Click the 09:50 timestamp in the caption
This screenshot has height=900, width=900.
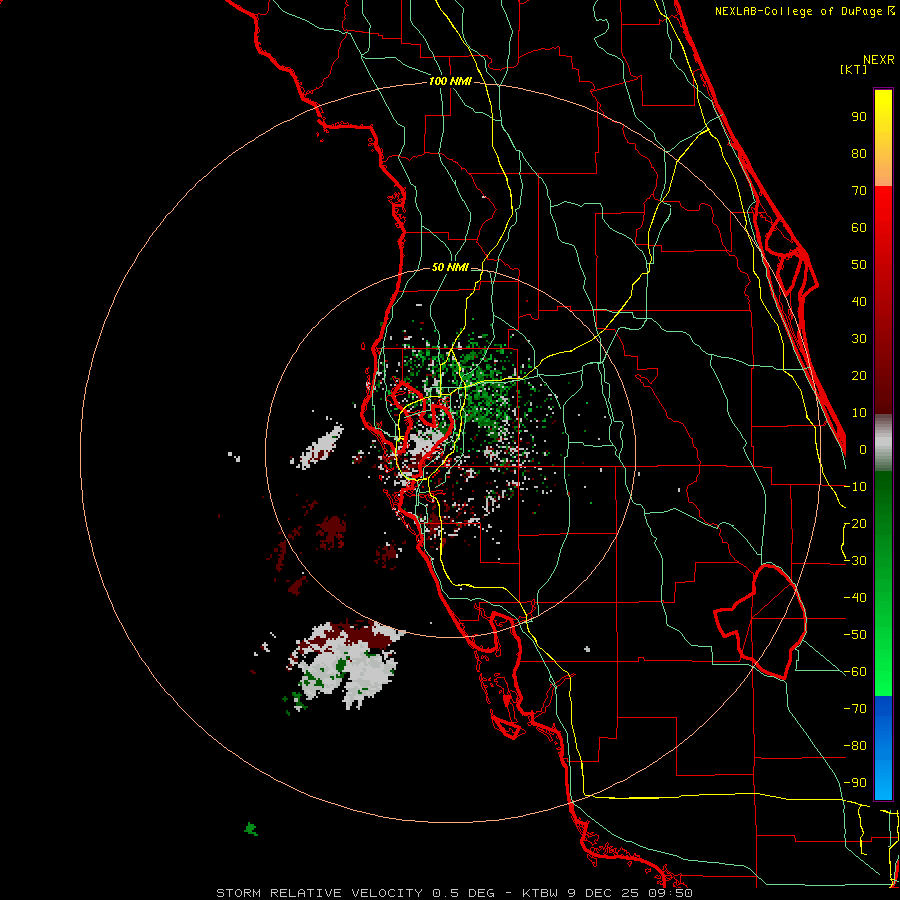tap(670, 893)
